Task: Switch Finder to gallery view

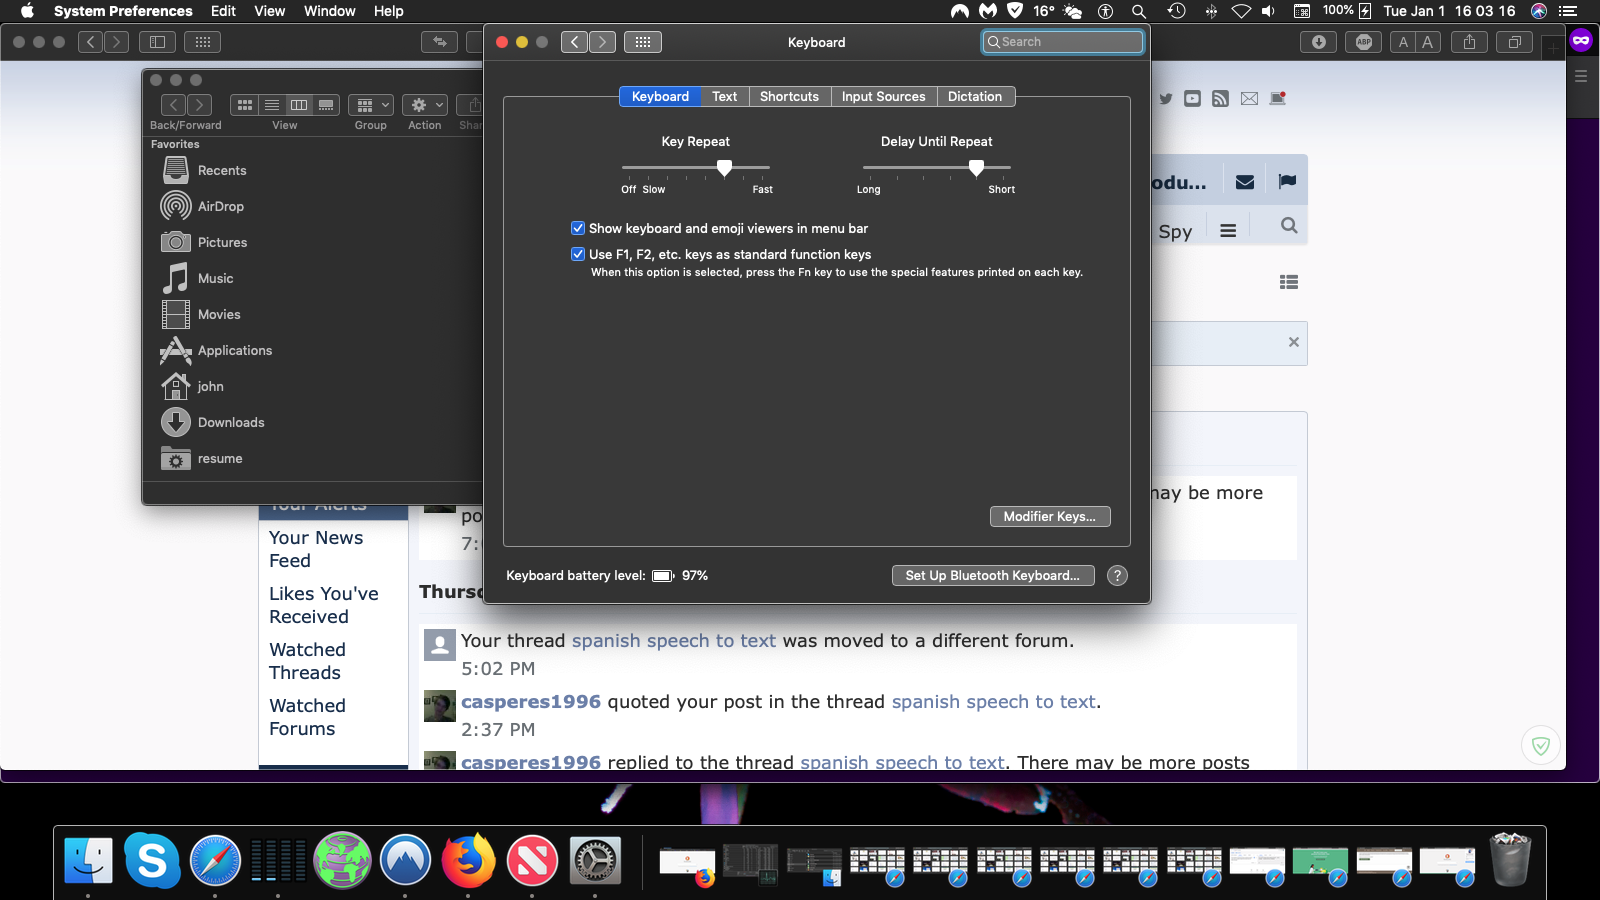Action: pyautogui.click(x=326, y=105)
